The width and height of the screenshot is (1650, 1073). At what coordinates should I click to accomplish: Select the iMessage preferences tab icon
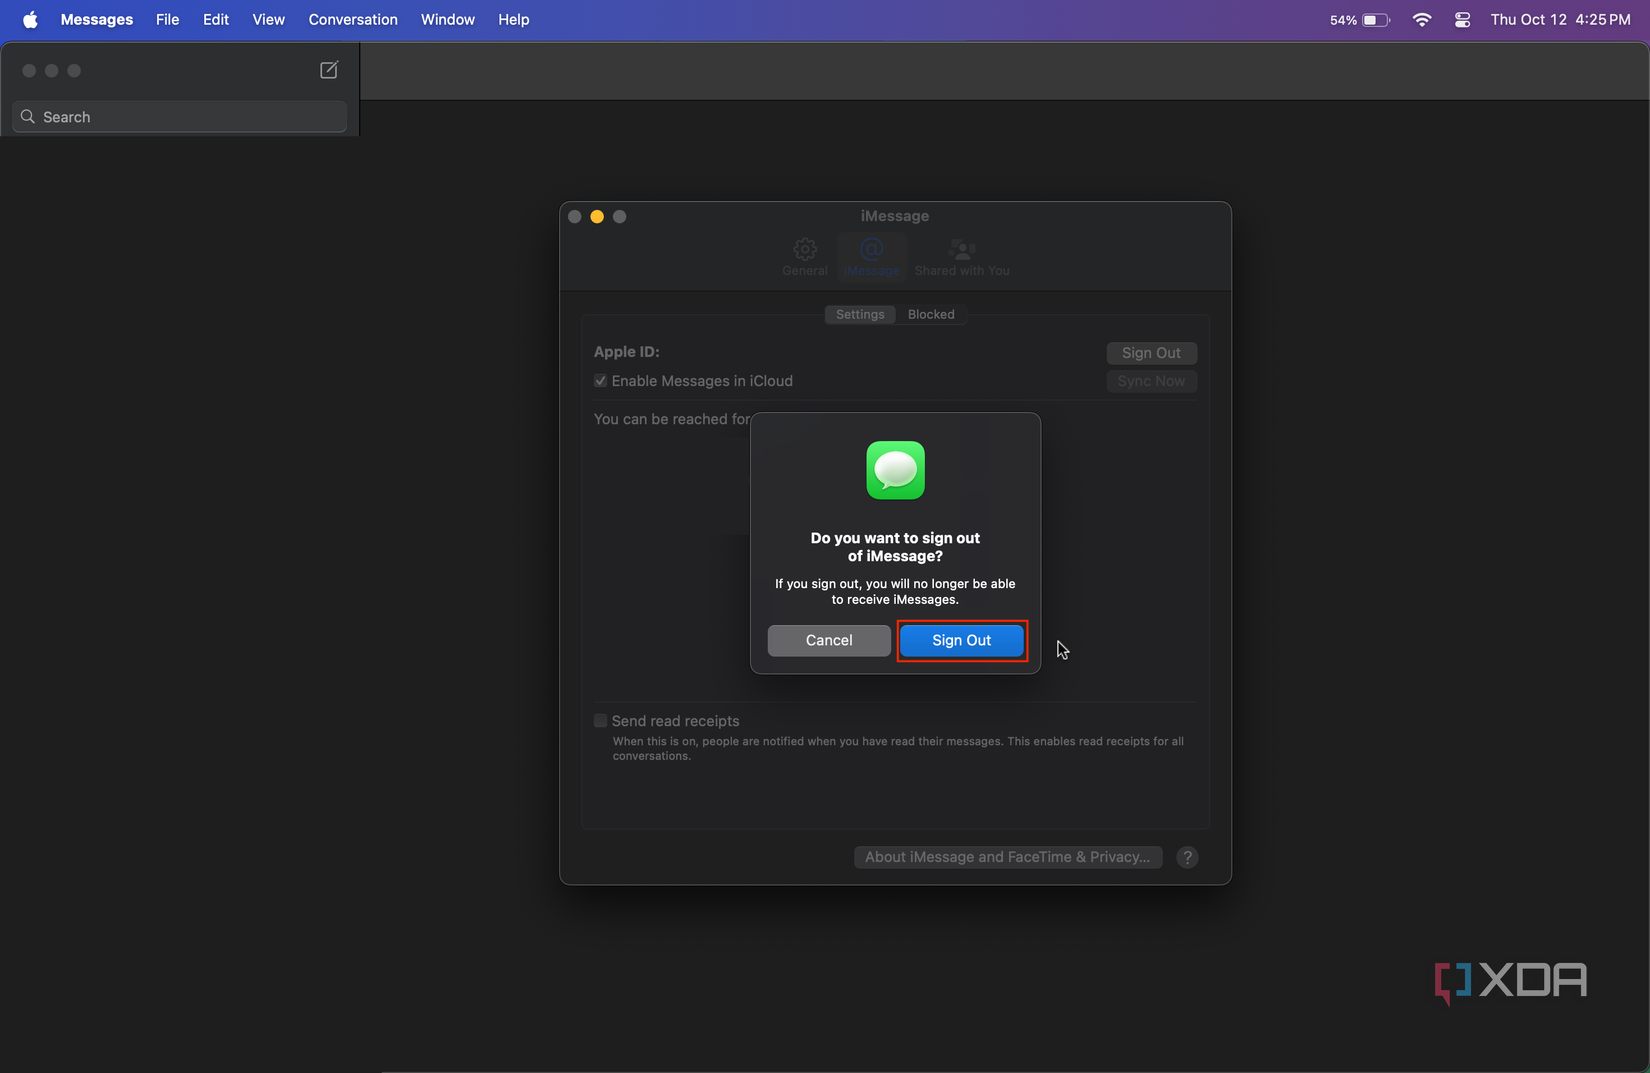pos(871,256)
